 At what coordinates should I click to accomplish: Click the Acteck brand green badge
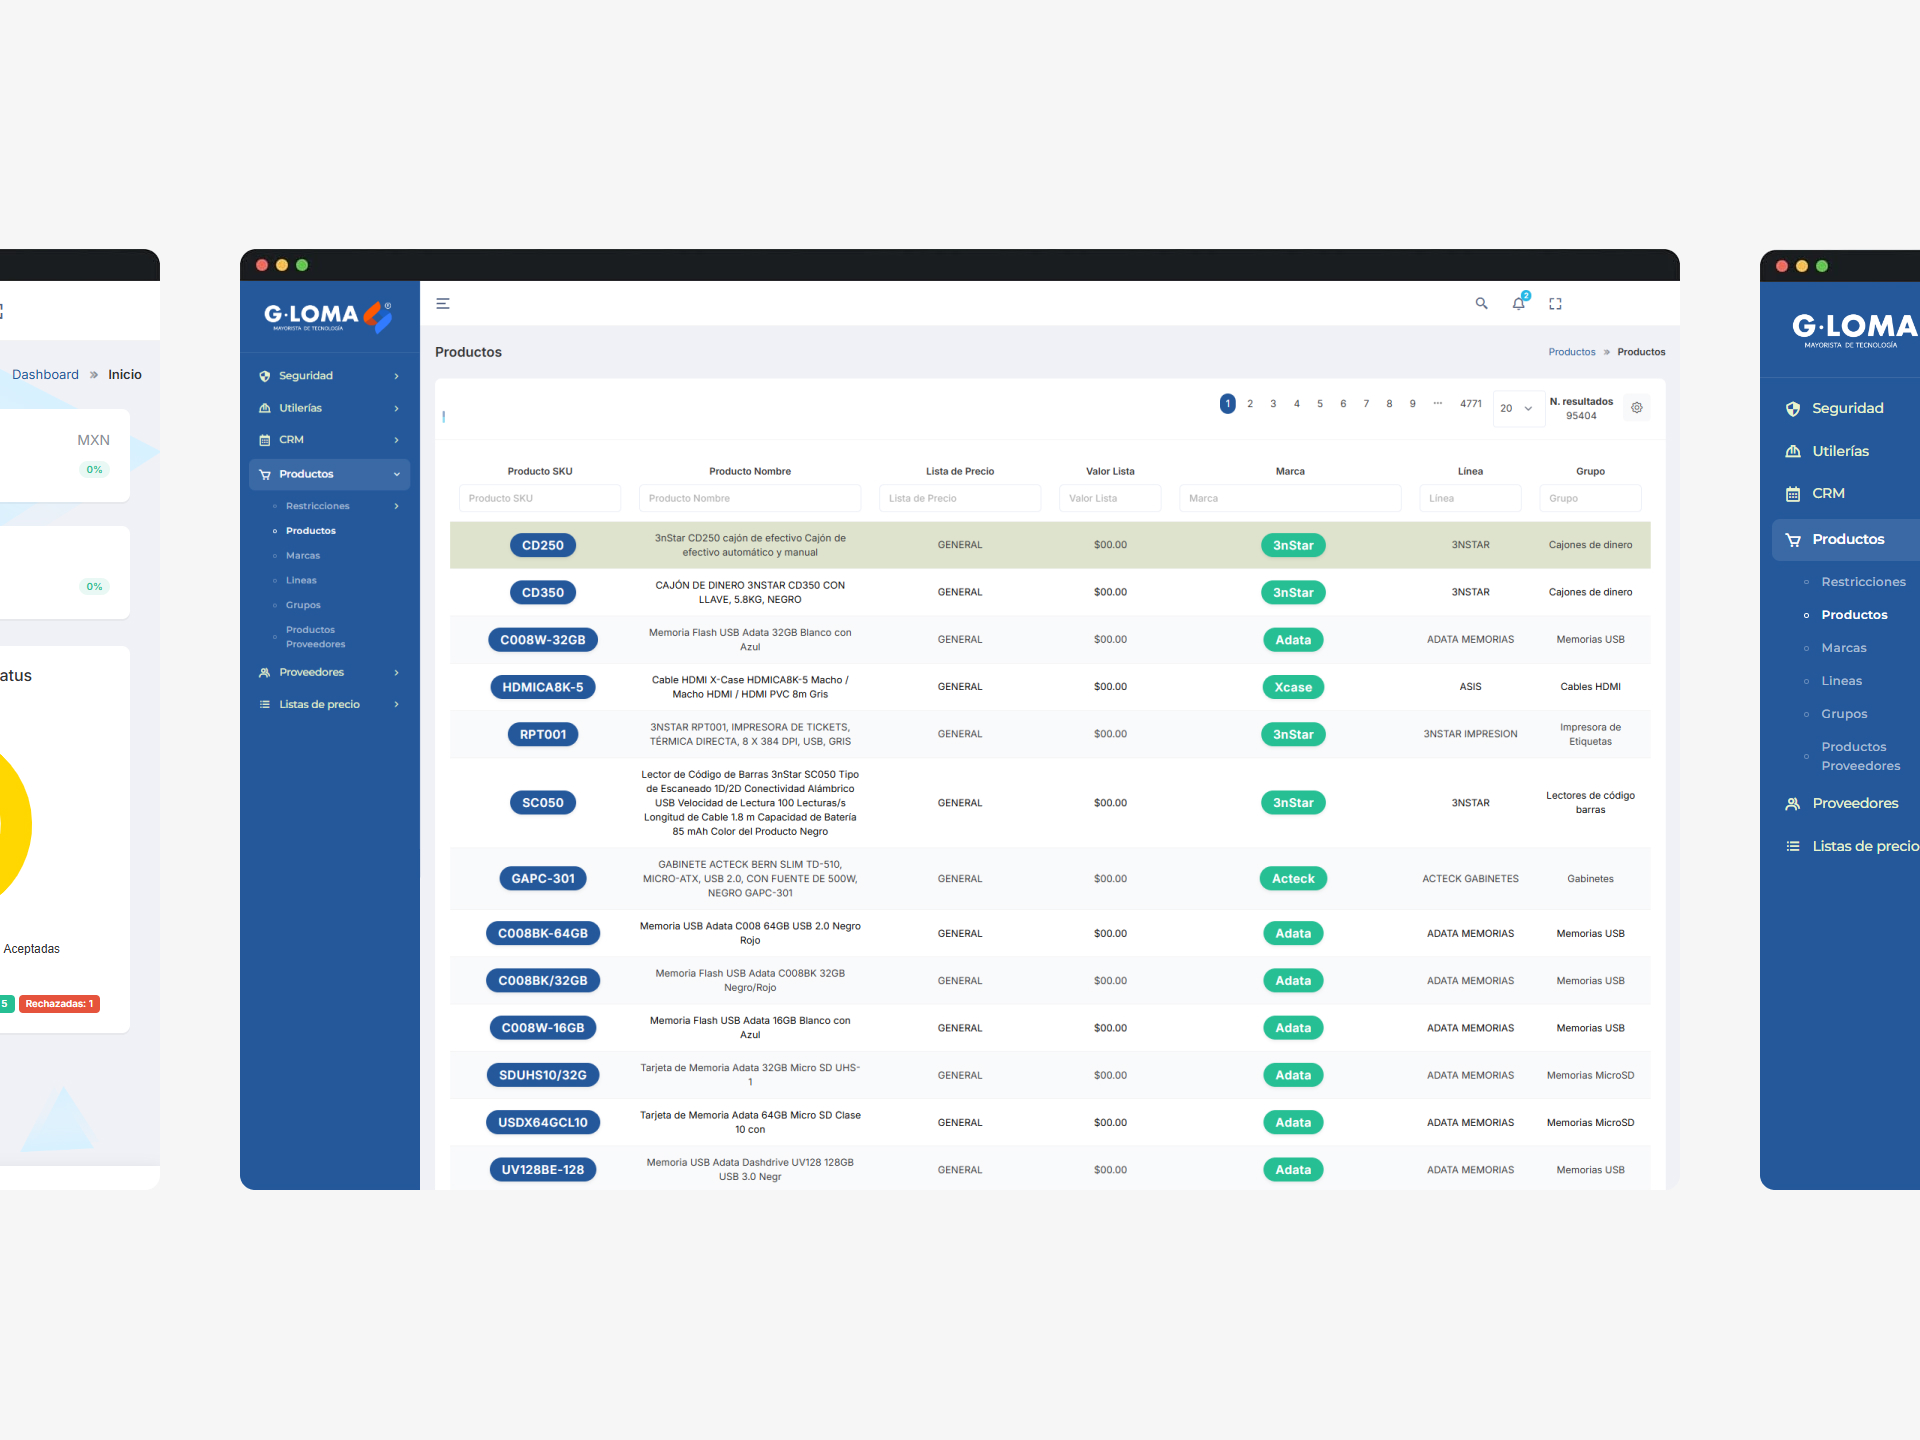(1292, 879)
